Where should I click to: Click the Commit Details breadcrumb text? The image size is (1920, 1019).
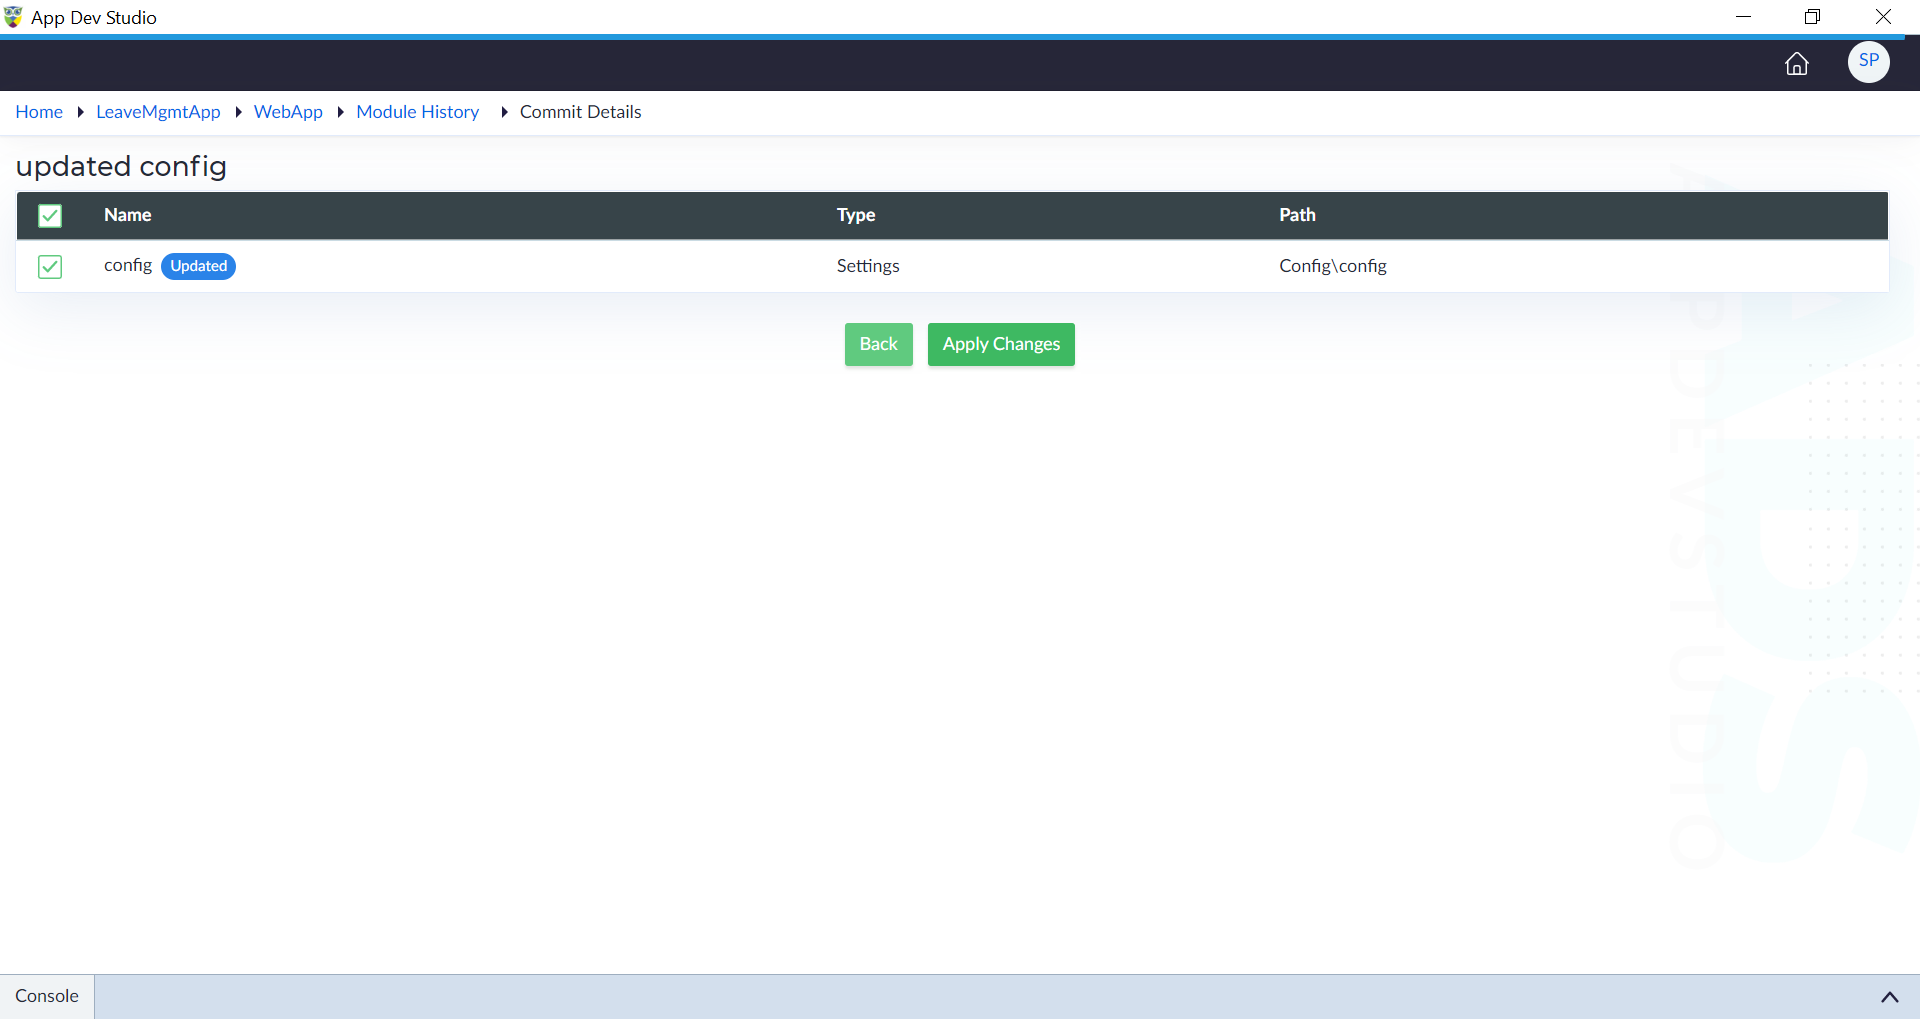click(x=581, y=112)
